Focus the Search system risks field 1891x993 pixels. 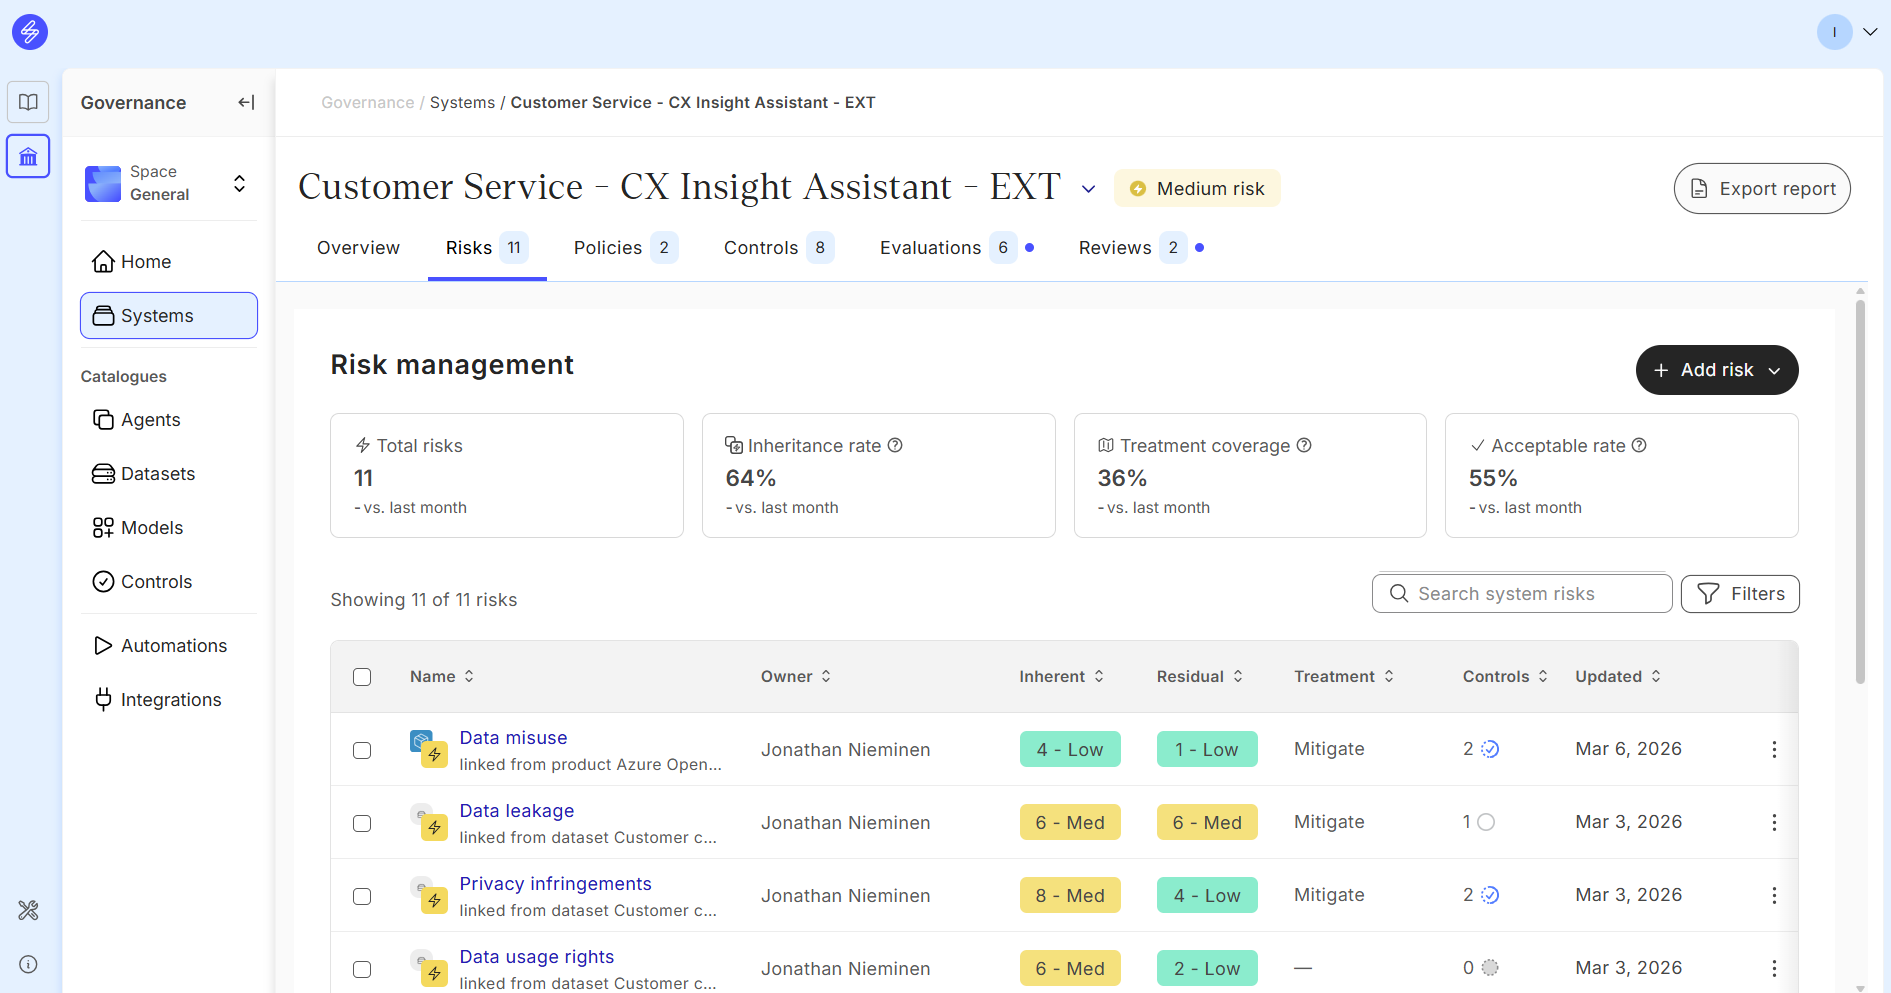1522,594
